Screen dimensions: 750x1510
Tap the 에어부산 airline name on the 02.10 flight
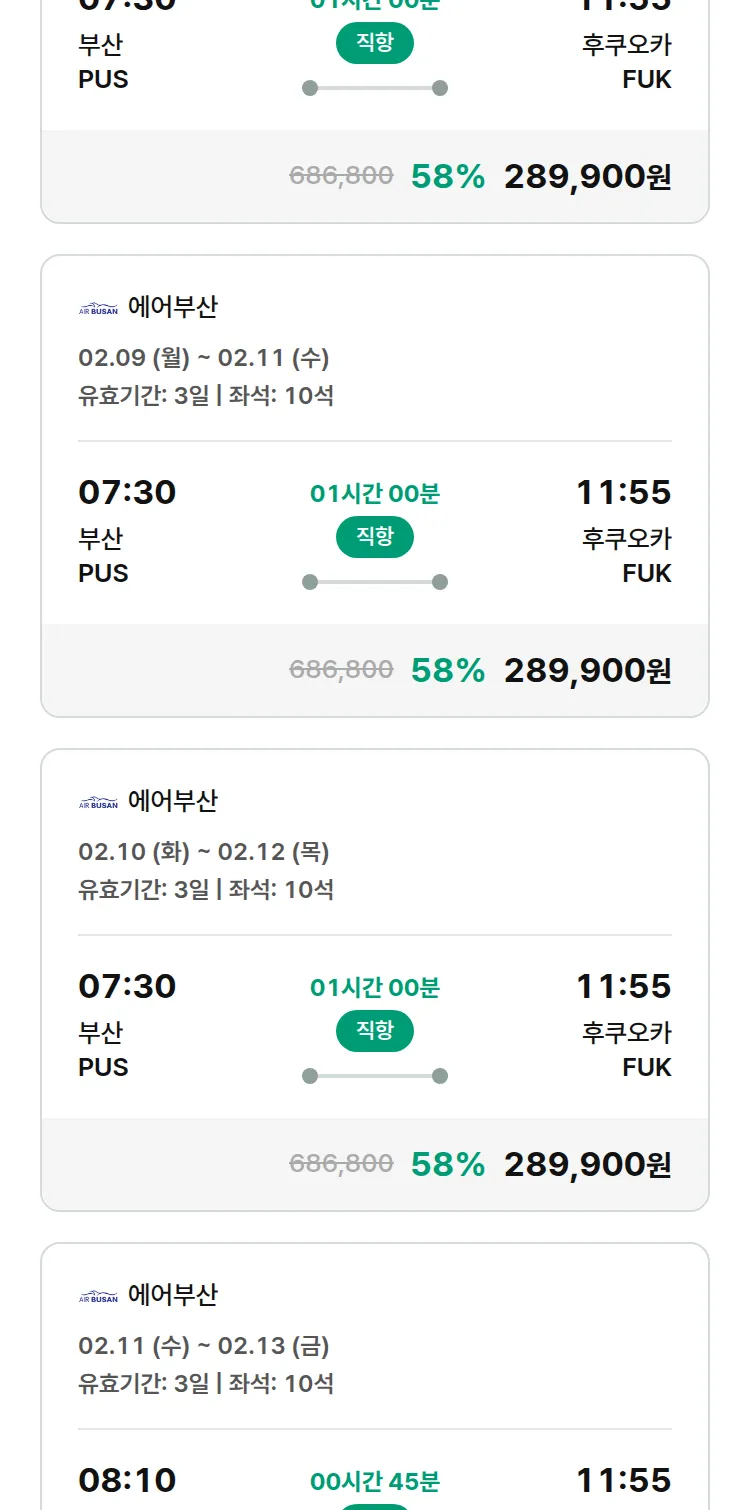pyautogui.click(x=173, y=801)
